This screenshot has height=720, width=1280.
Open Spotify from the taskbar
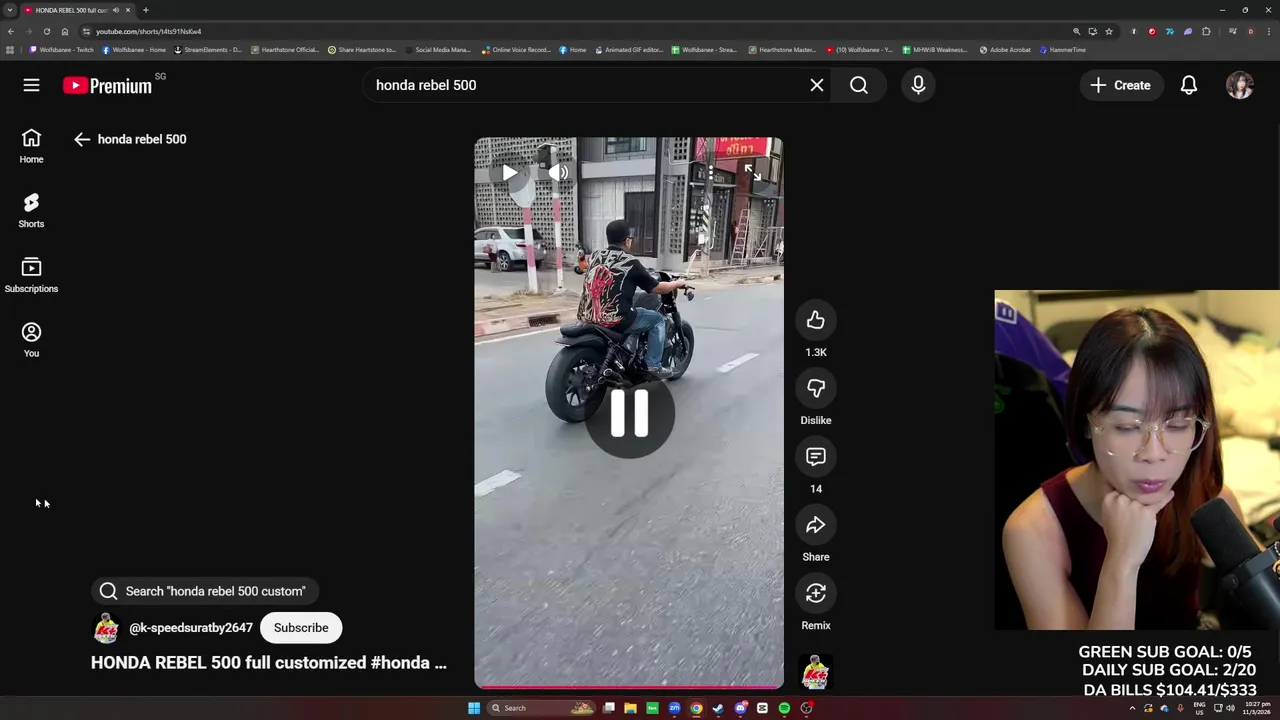[784, 708]
